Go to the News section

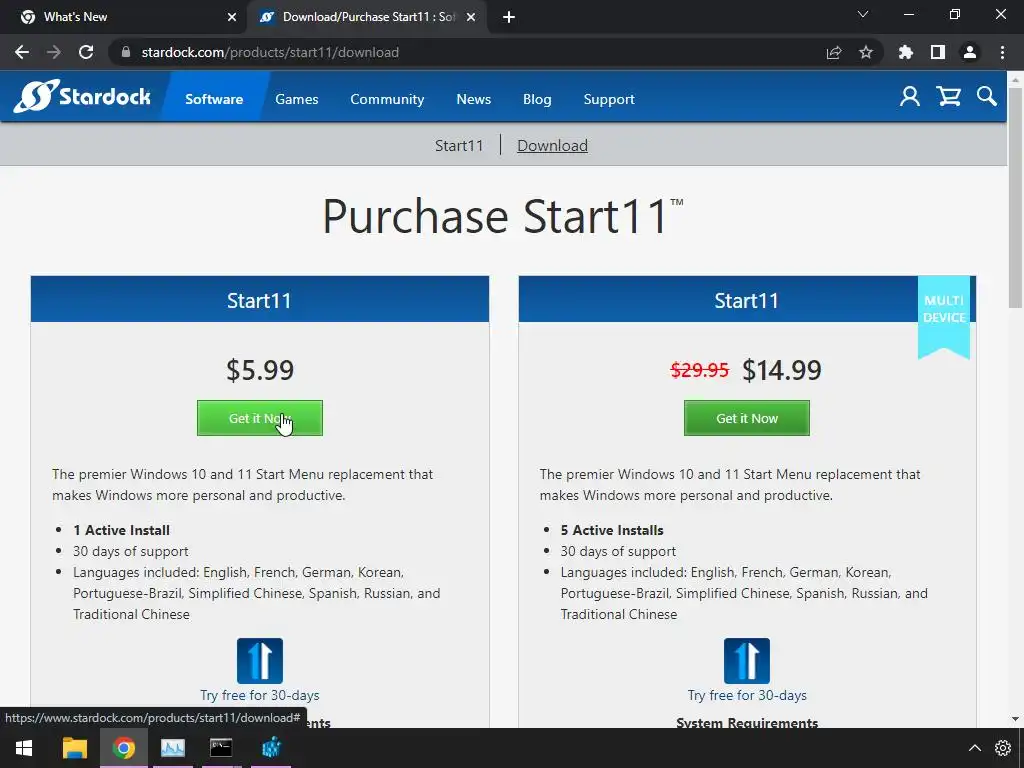tap(473, 99)
